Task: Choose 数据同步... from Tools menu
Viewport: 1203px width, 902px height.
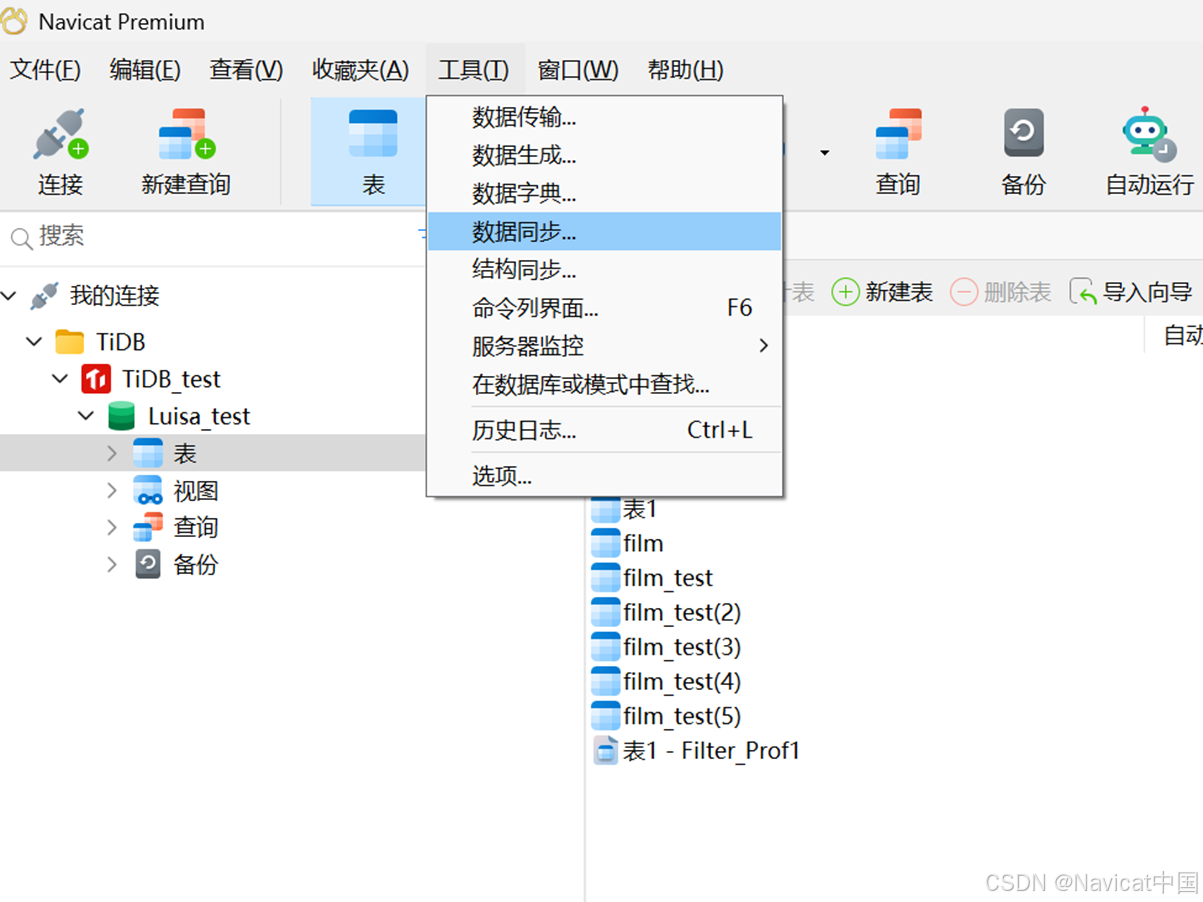Action: click(x=604, y=231)
